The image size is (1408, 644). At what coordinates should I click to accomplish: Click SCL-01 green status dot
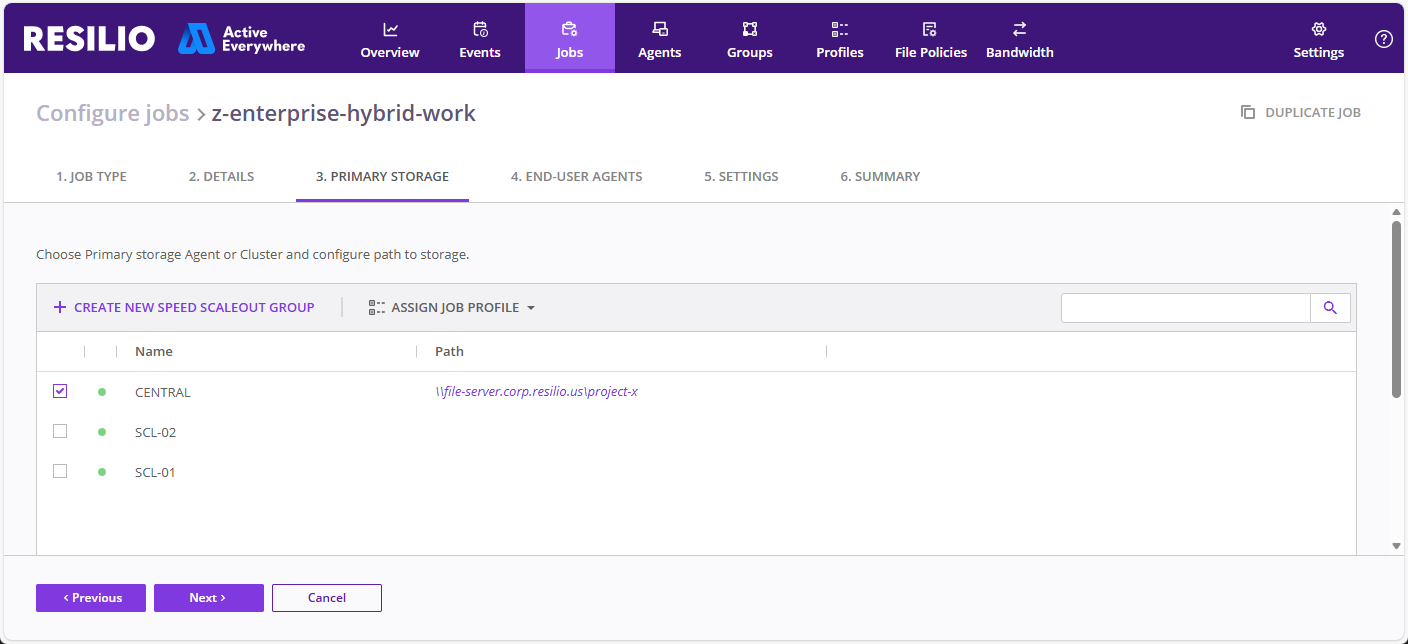[x=102, y=472]
